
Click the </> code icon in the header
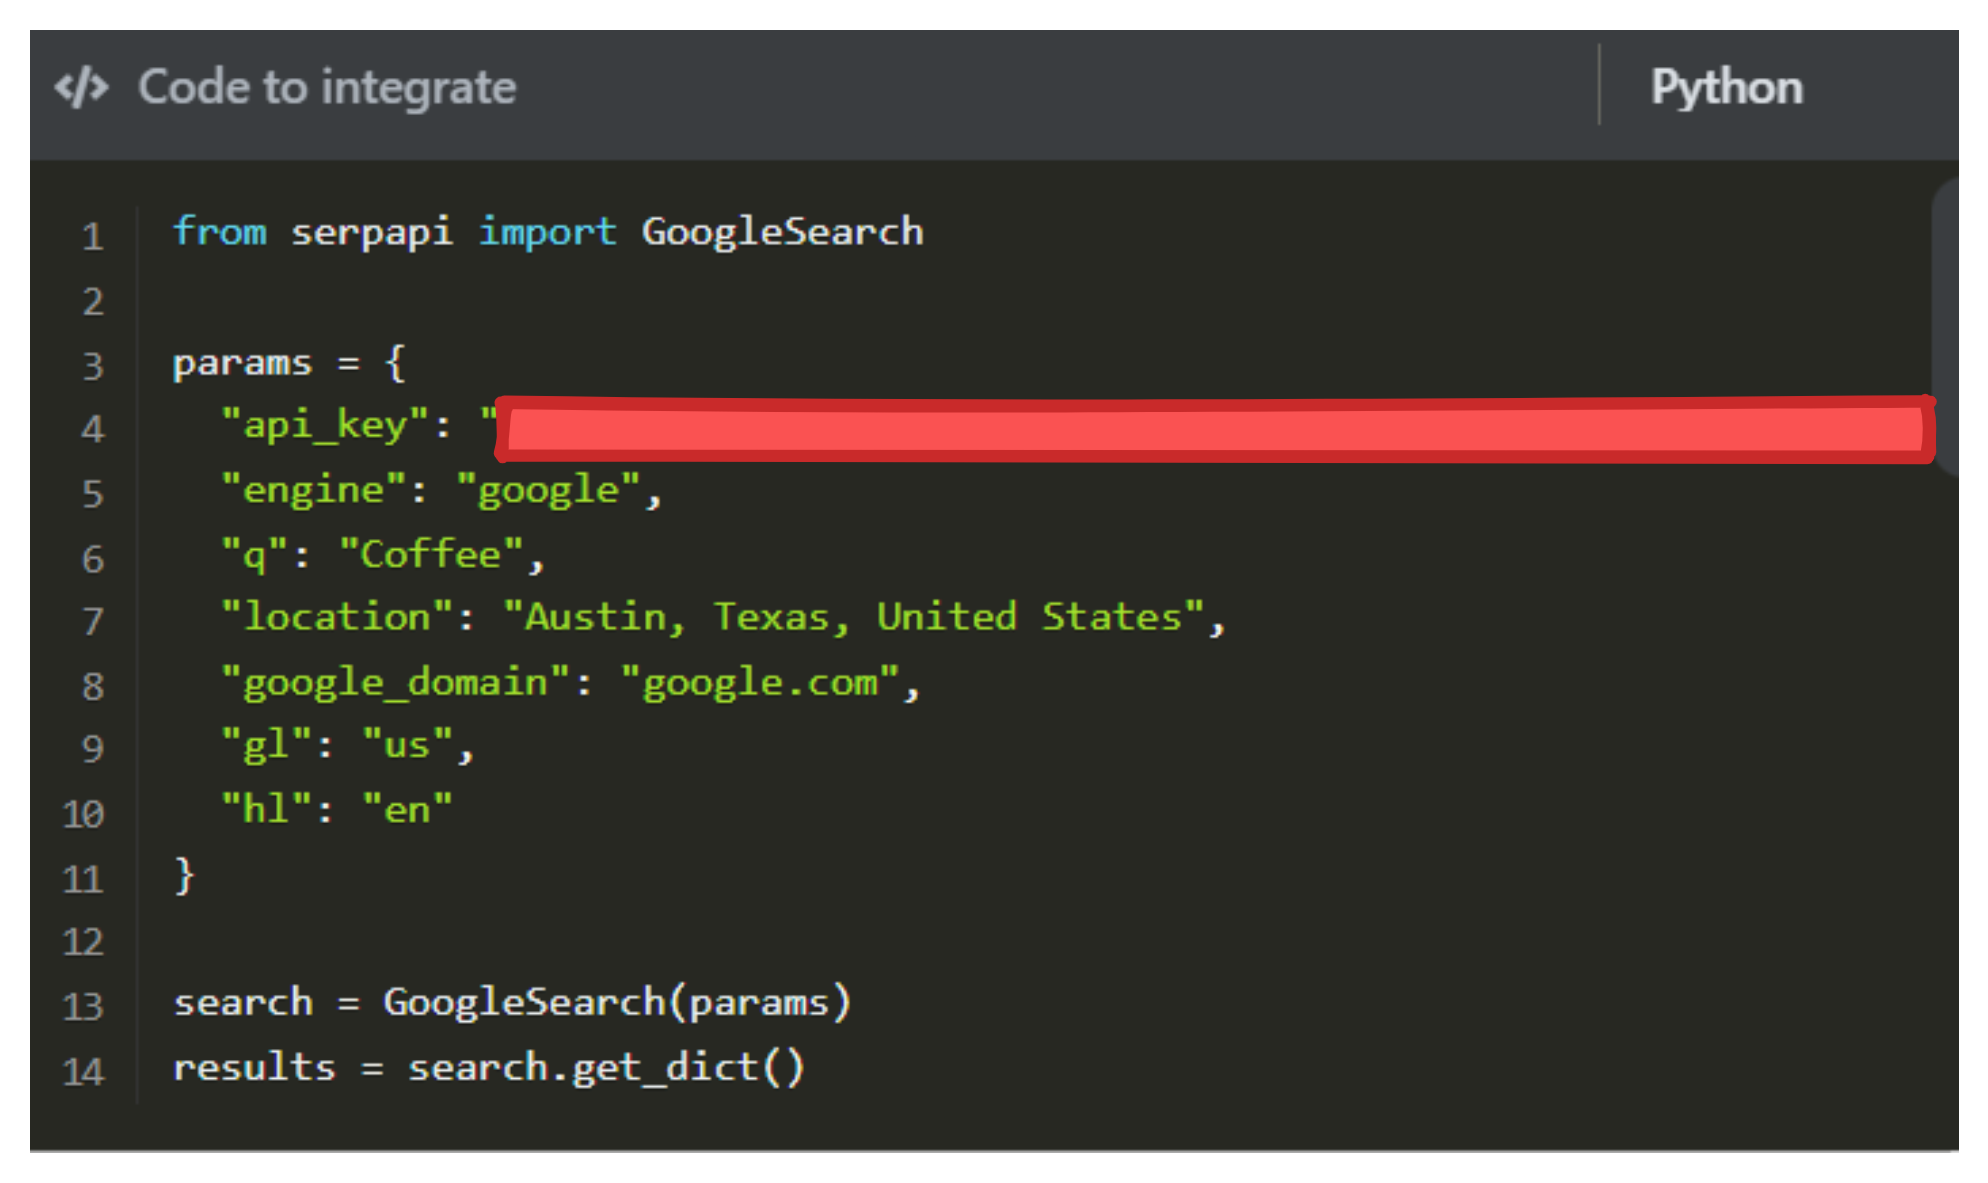tap(80, 86)
